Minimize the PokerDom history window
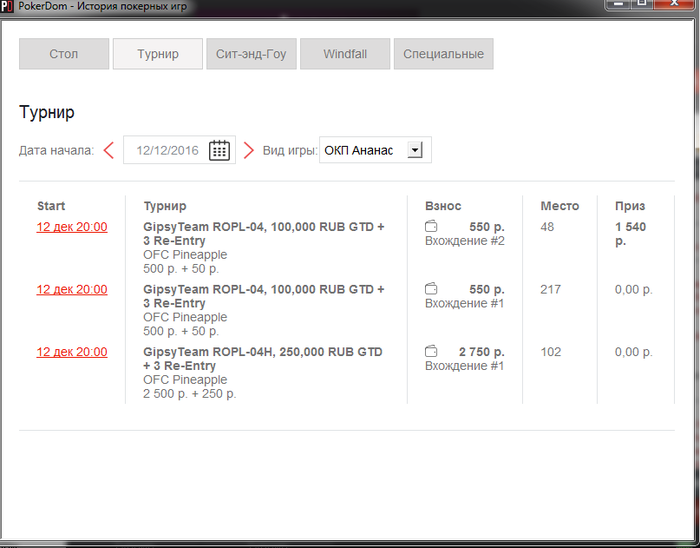This screenshot has height=548, width=700. (618, 4)
